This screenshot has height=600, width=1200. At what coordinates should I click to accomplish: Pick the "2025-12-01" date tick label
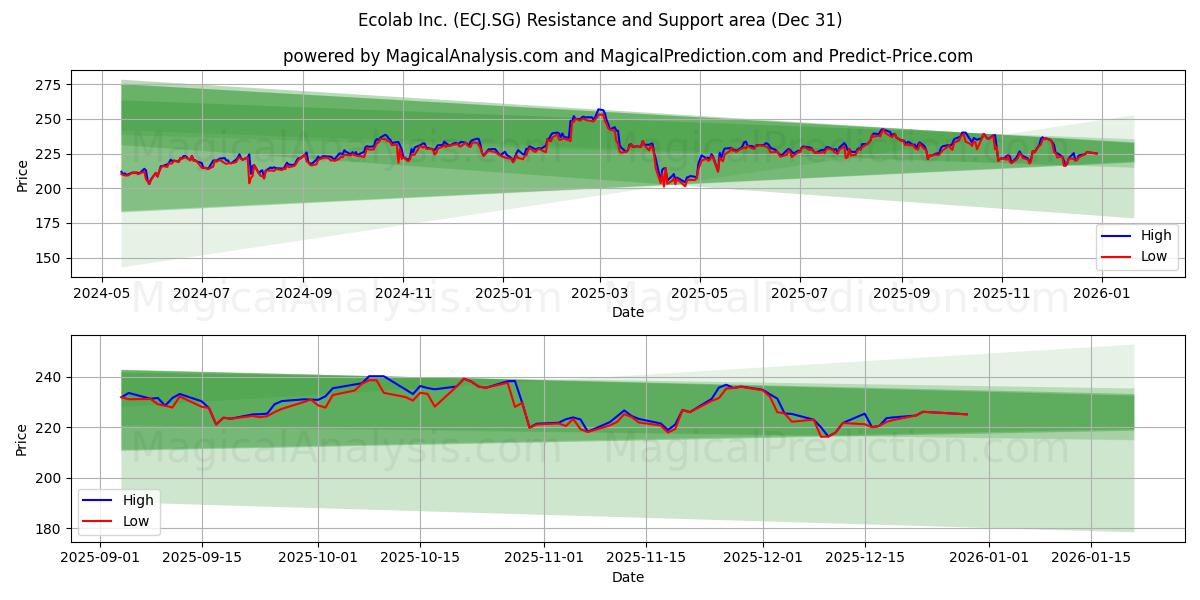pos(765,559)
